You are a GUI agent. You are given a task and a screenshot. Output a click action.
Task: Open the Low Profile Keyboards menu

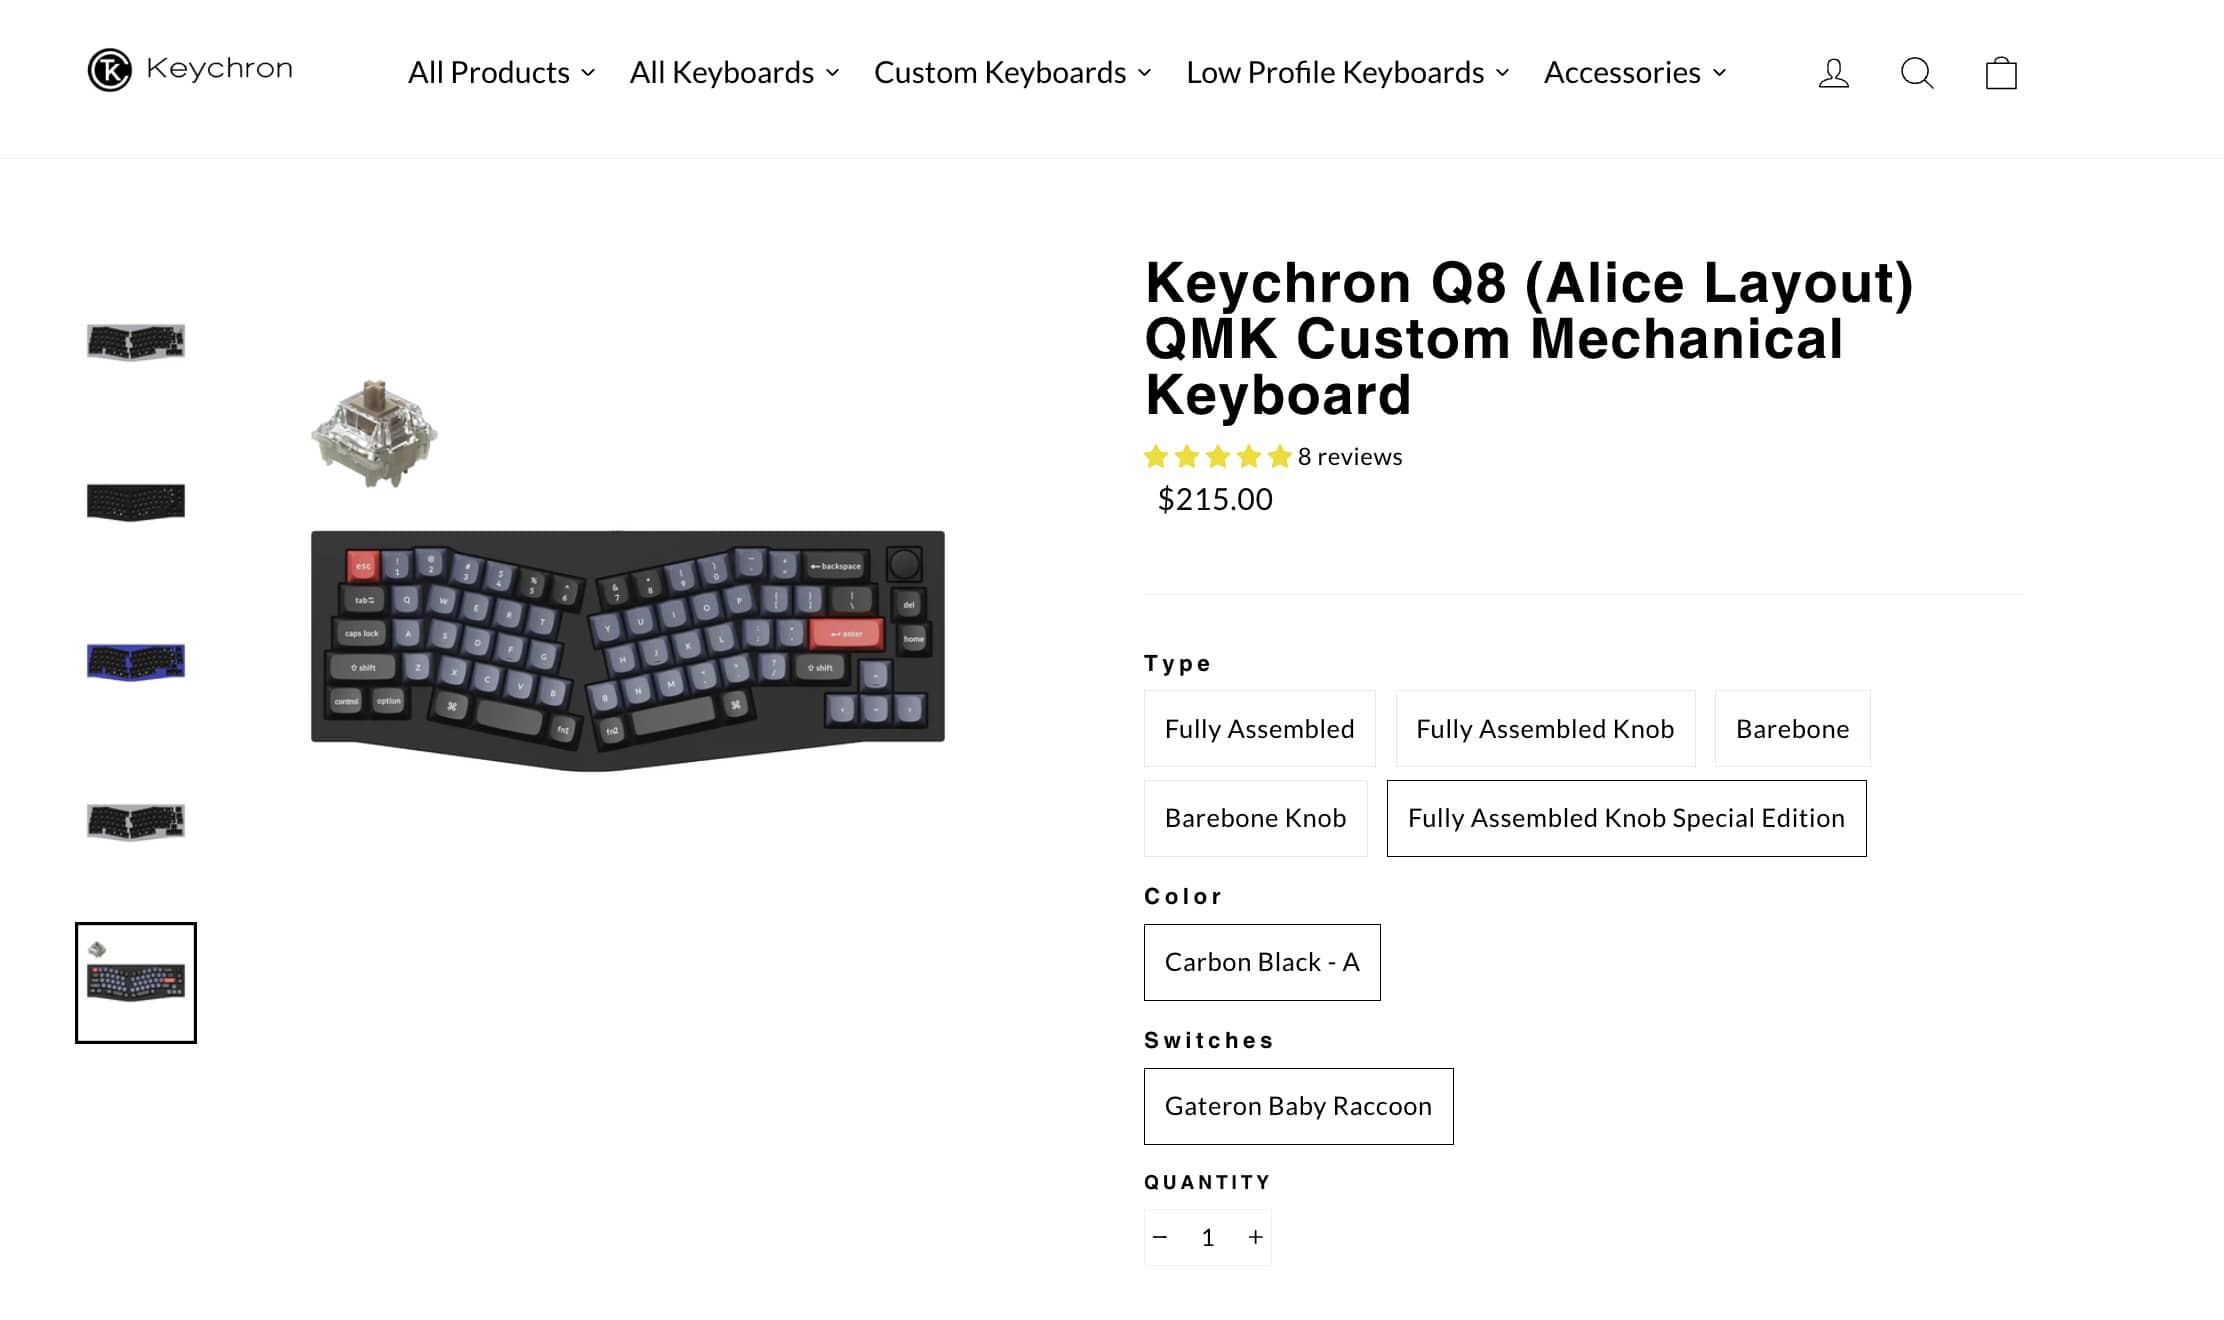coord(1347,73)
